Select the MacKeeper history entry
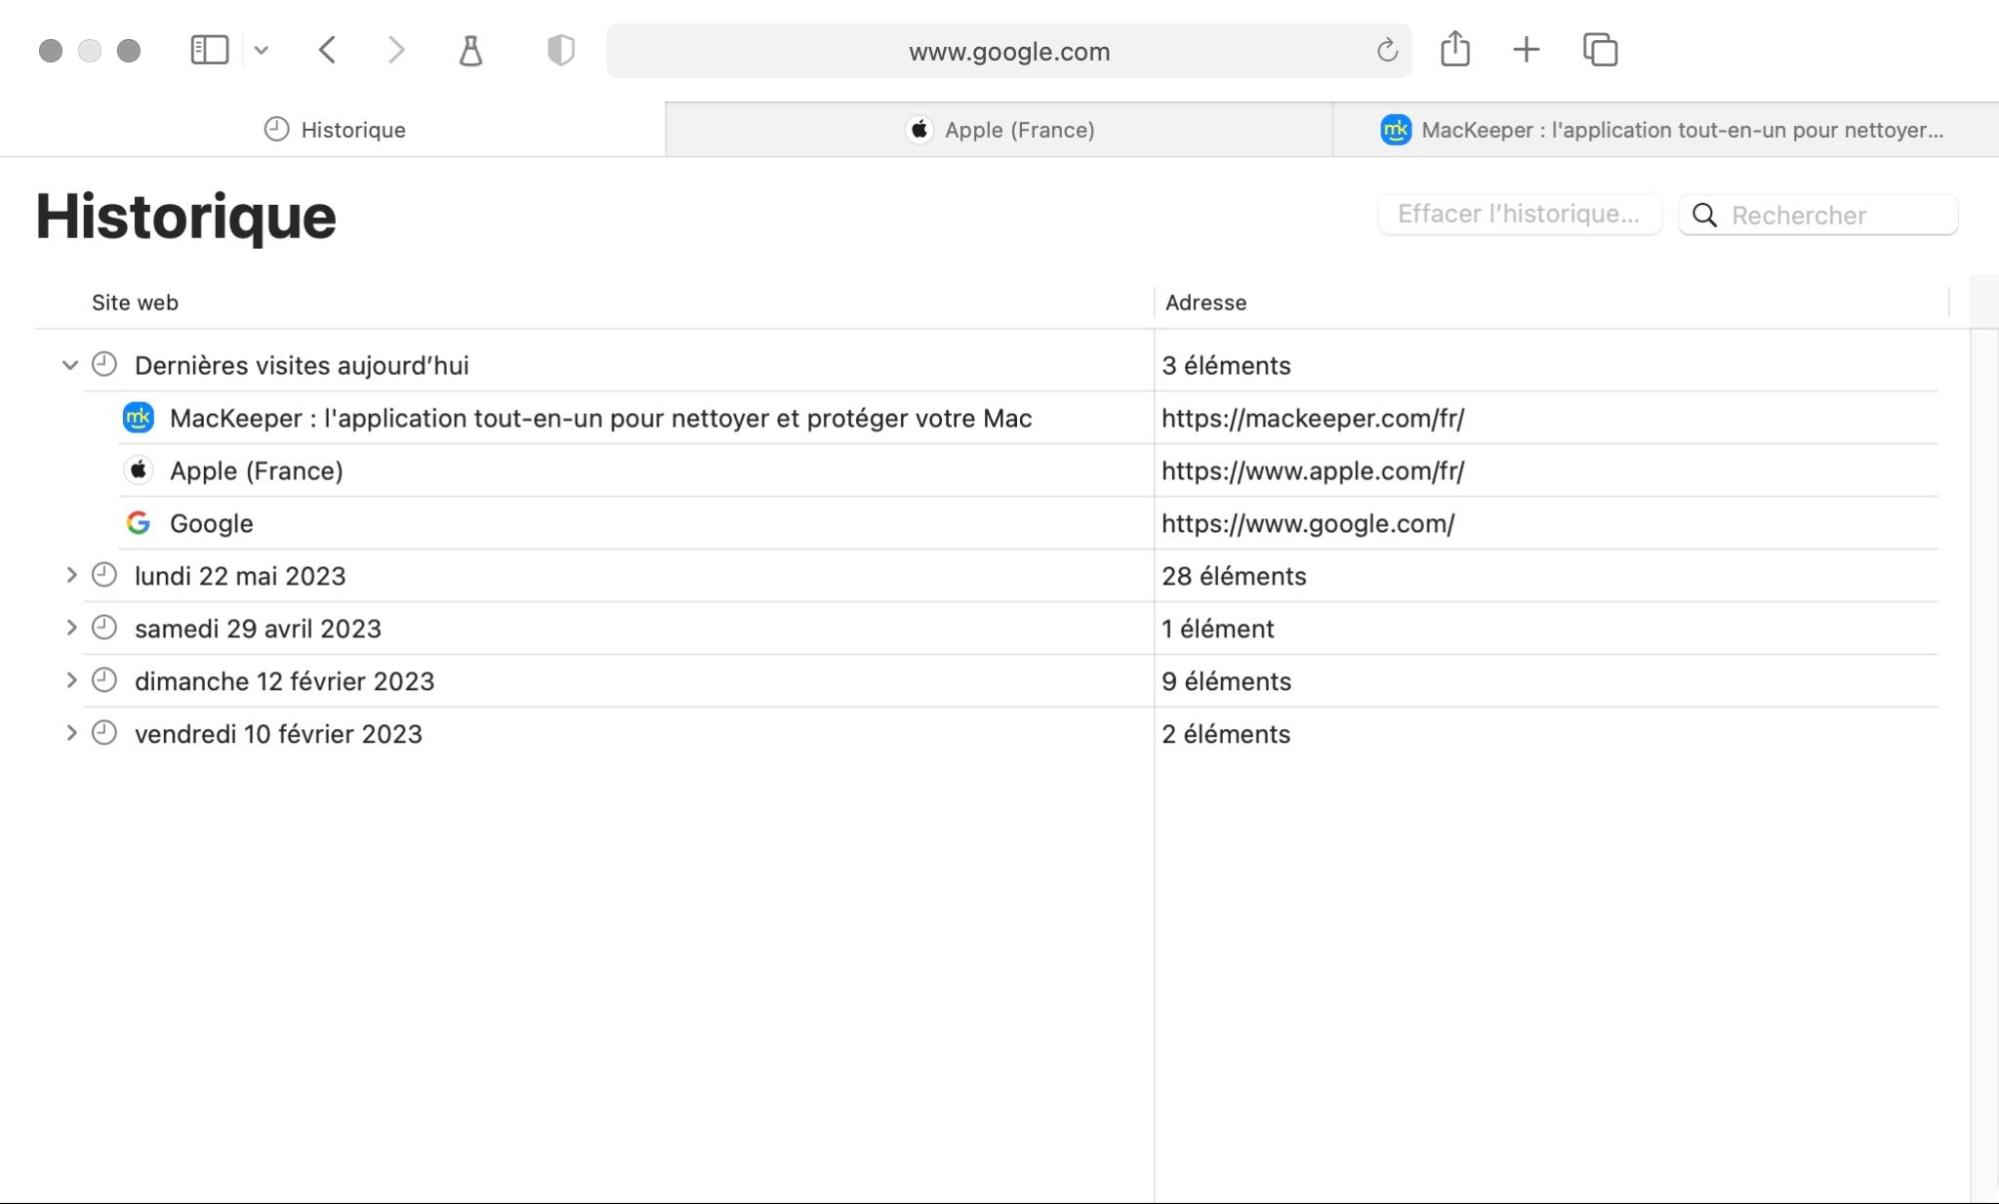Image resolution: width=1999 pixels, height=1204 pixels. click(x=1028, y=418)
